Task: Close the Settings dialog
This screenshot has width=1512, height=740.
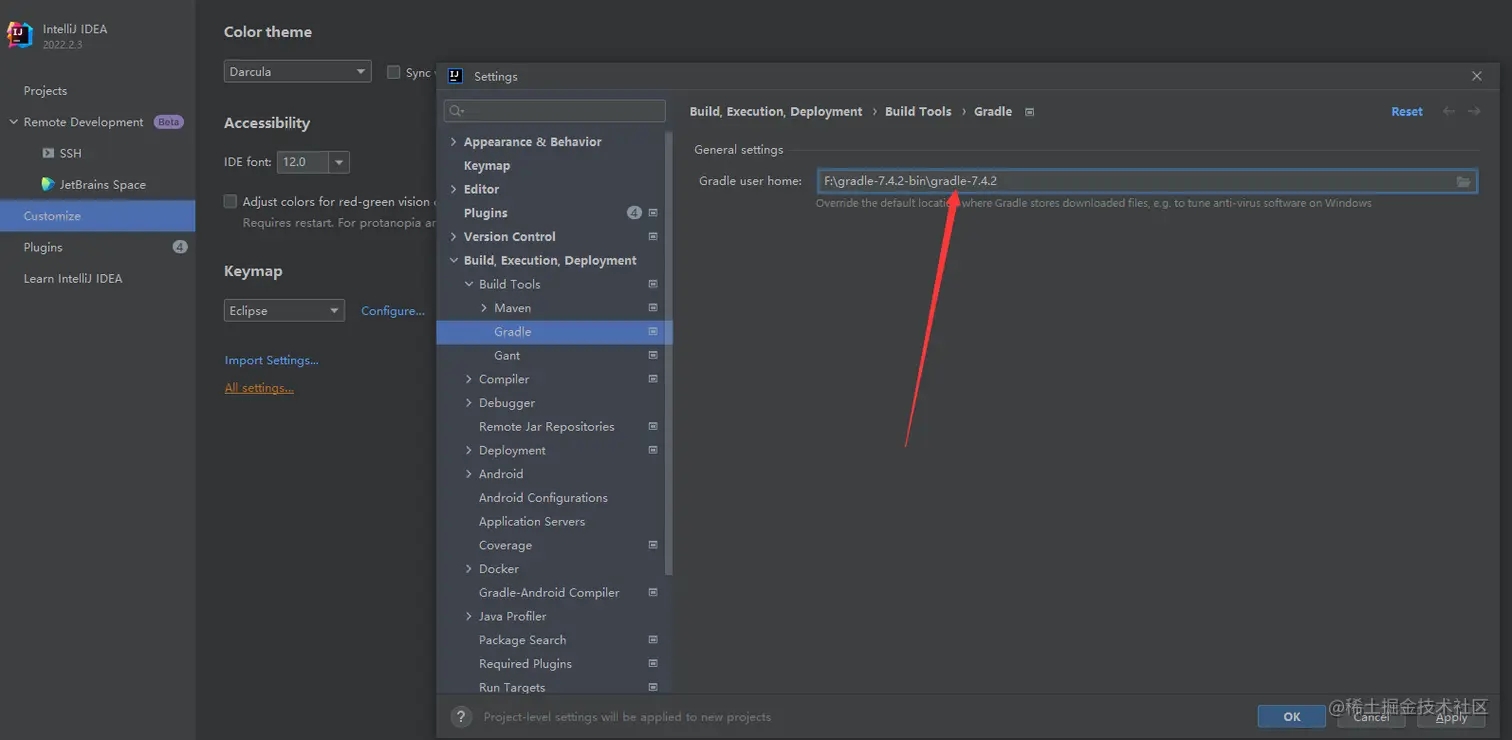Action: click(x=1477, y=76)
